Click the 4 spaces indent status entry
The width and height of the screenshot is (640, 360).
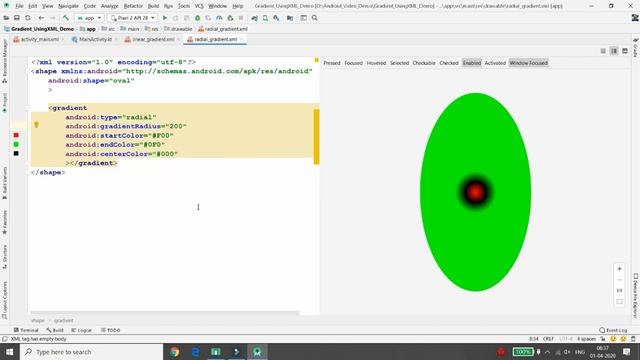coord(586,339)
